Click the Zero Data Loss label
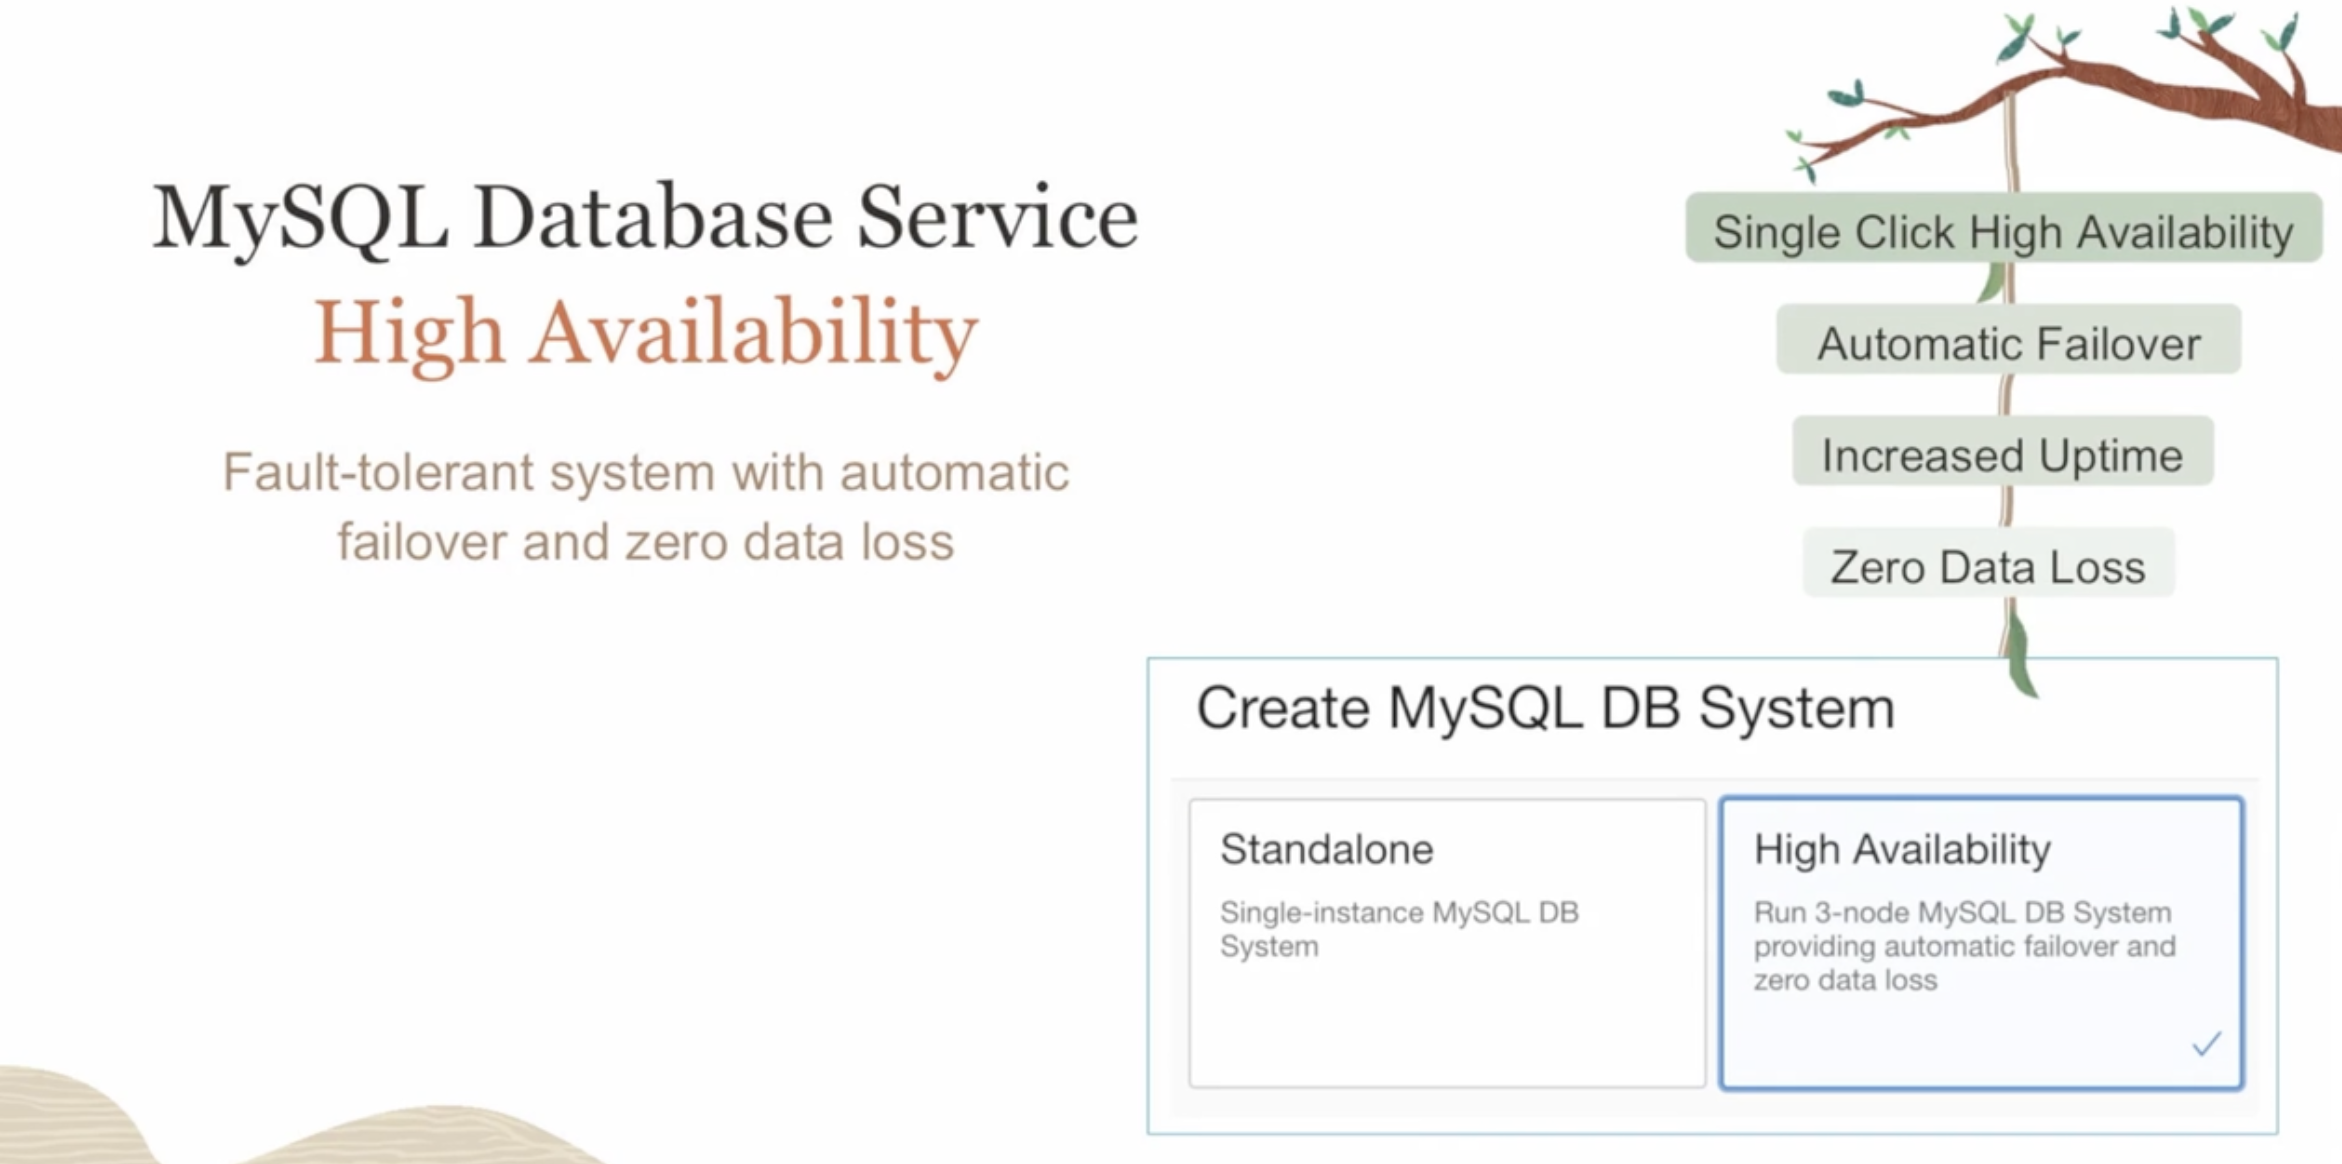This screenshot has height=1164, width=2342. pos(1988,566)
